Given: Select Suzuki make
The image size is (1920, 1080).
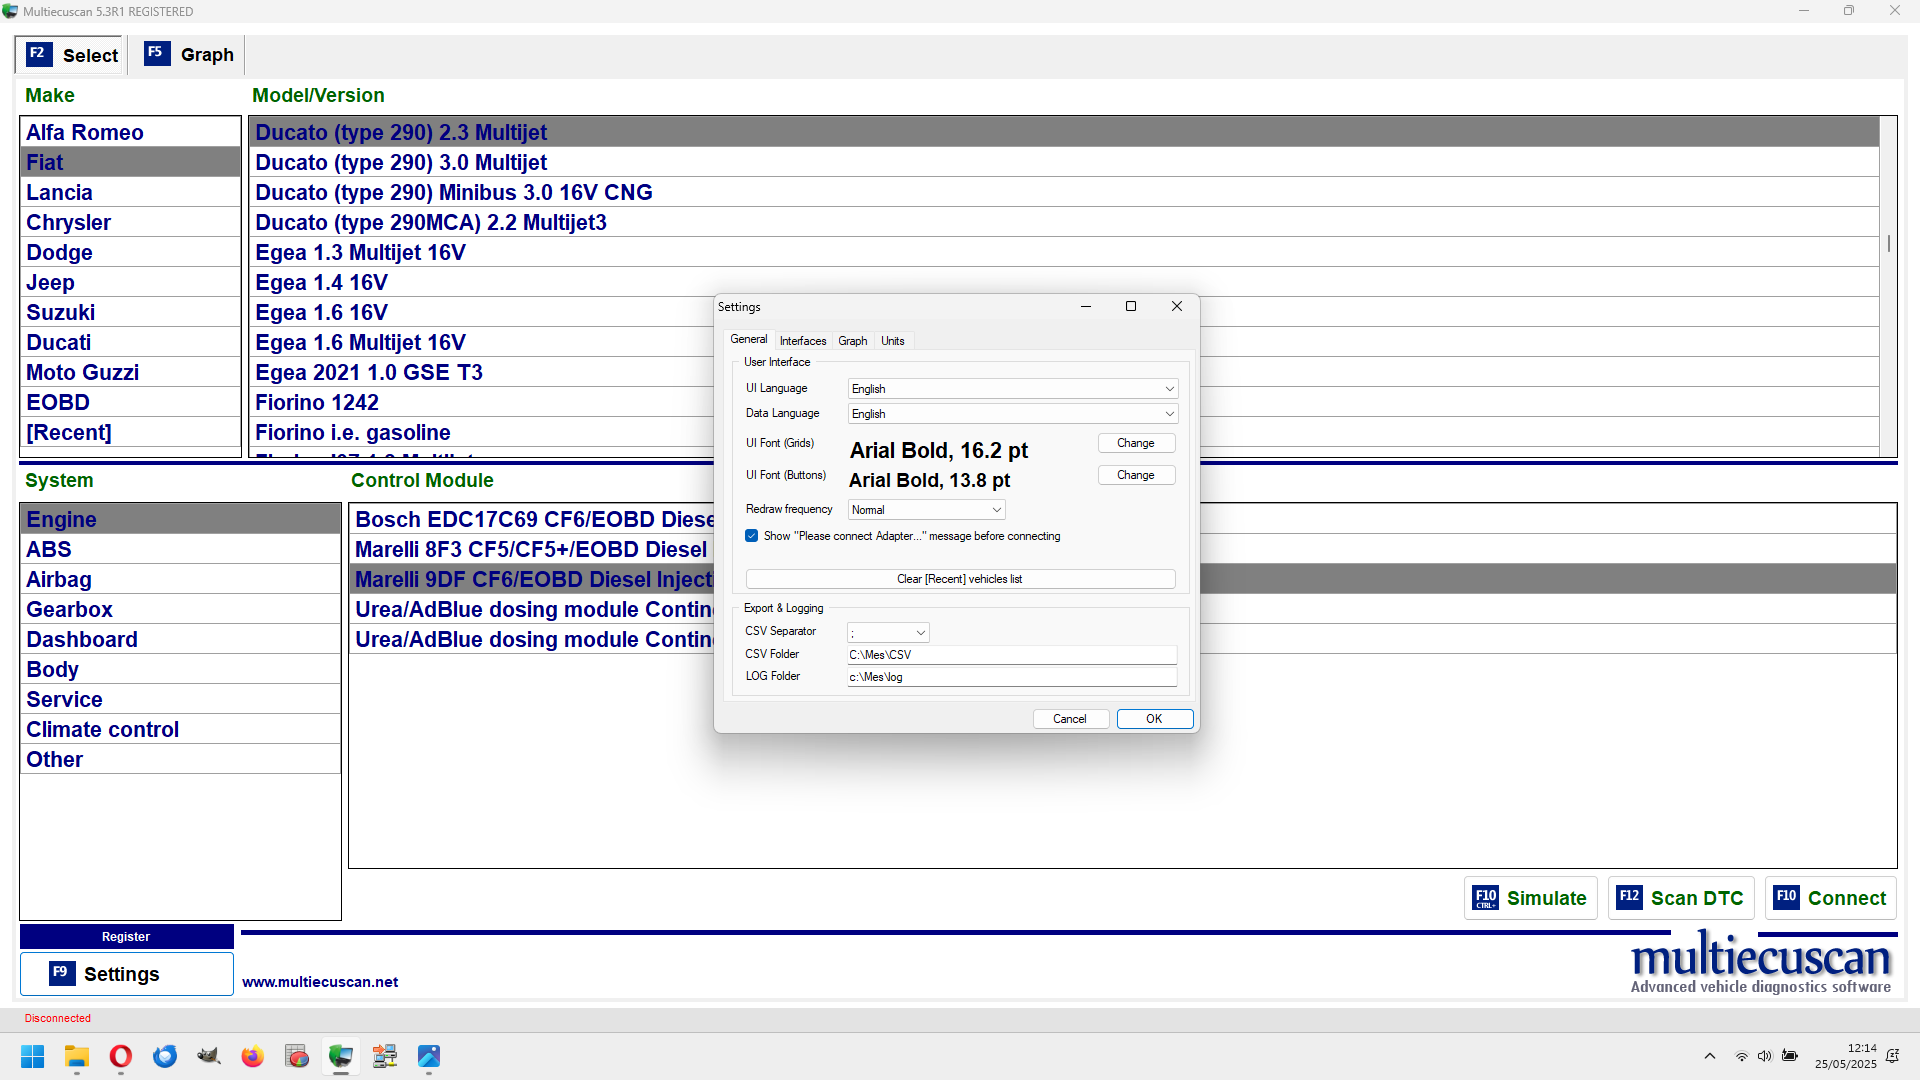Looking at the screenshot, I should click(x=130, y=313).
